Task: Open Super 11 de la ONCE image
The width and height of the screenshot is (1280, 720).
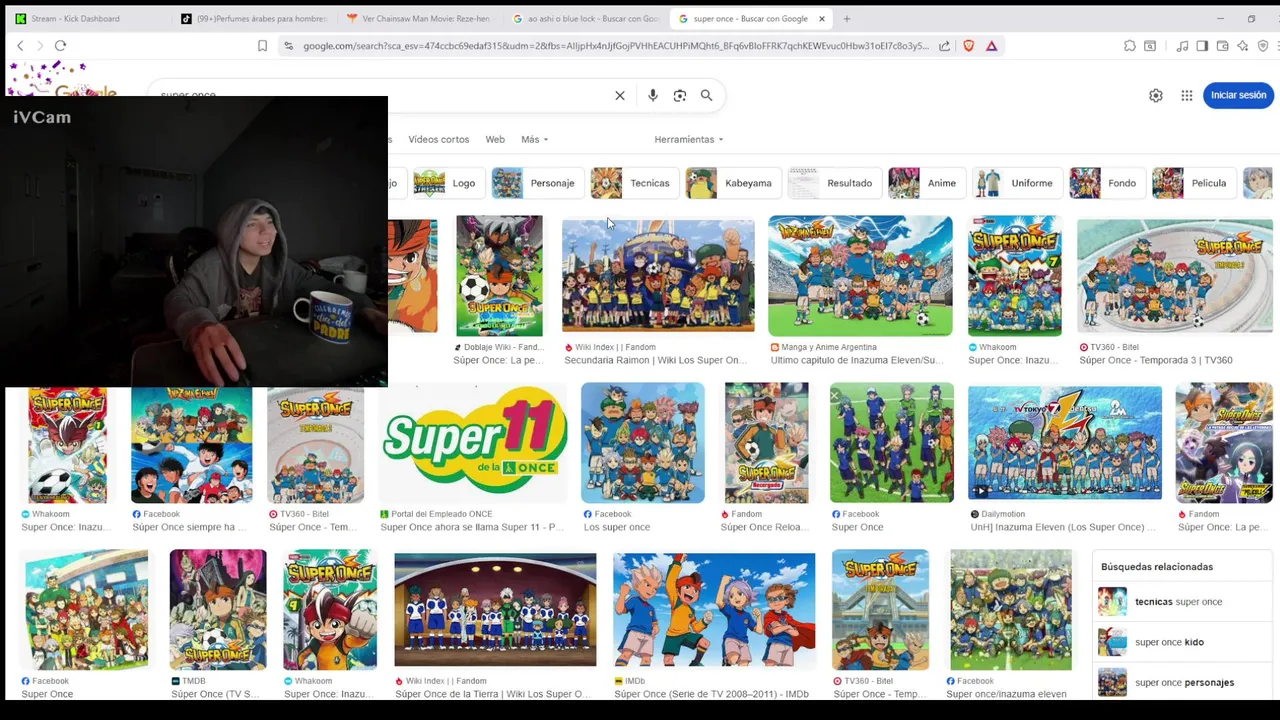Action: (x=474, y=443)
